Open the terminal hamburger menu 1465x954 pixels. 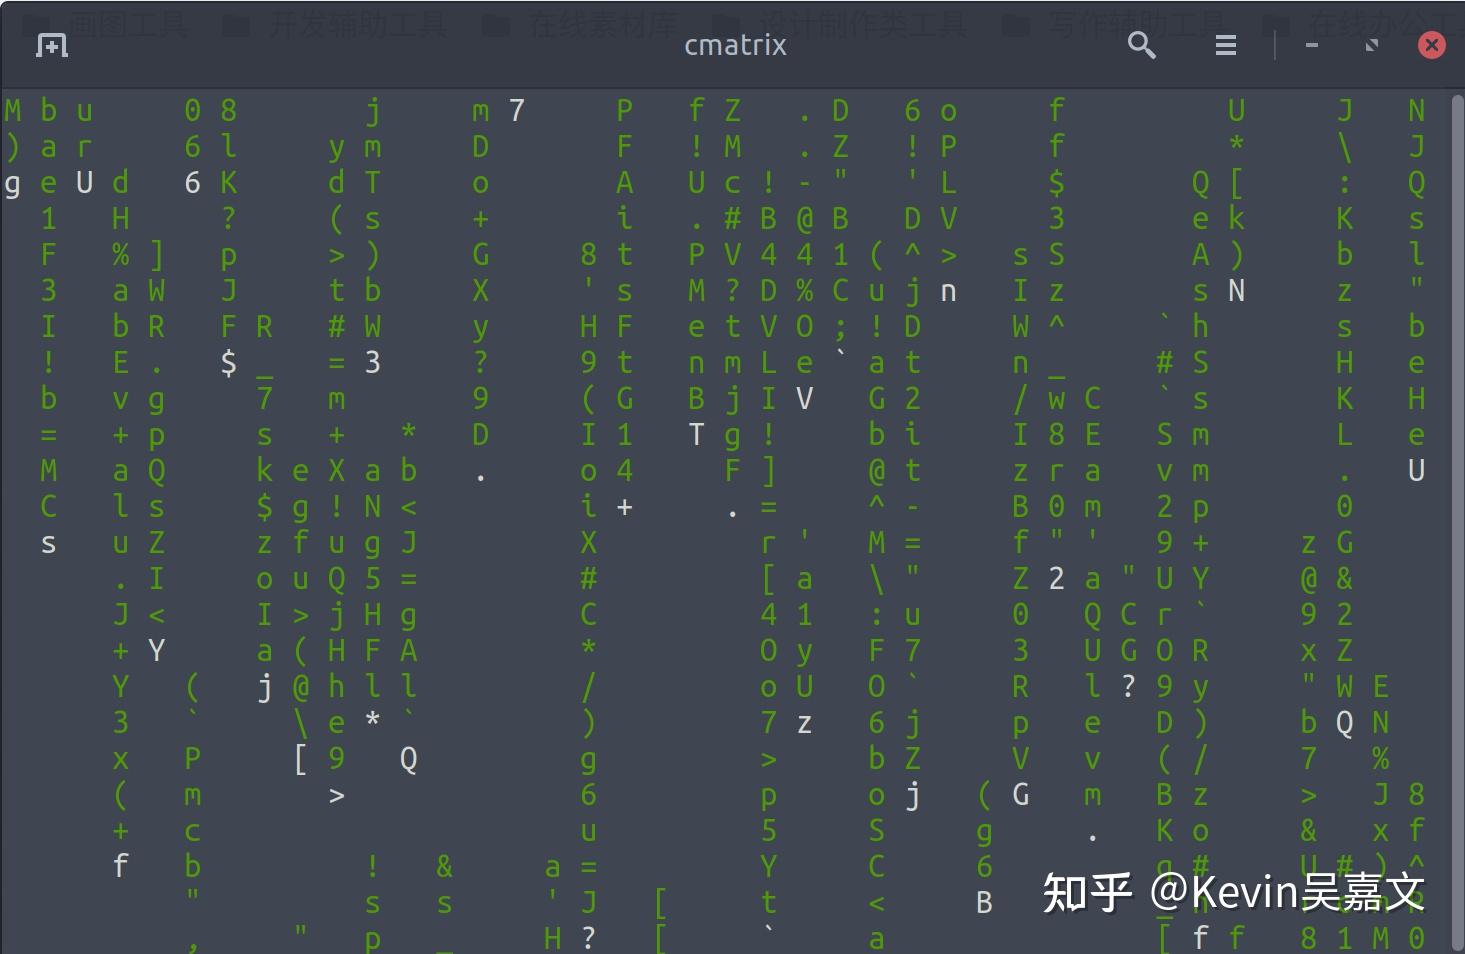click(x=1225, y=45)
